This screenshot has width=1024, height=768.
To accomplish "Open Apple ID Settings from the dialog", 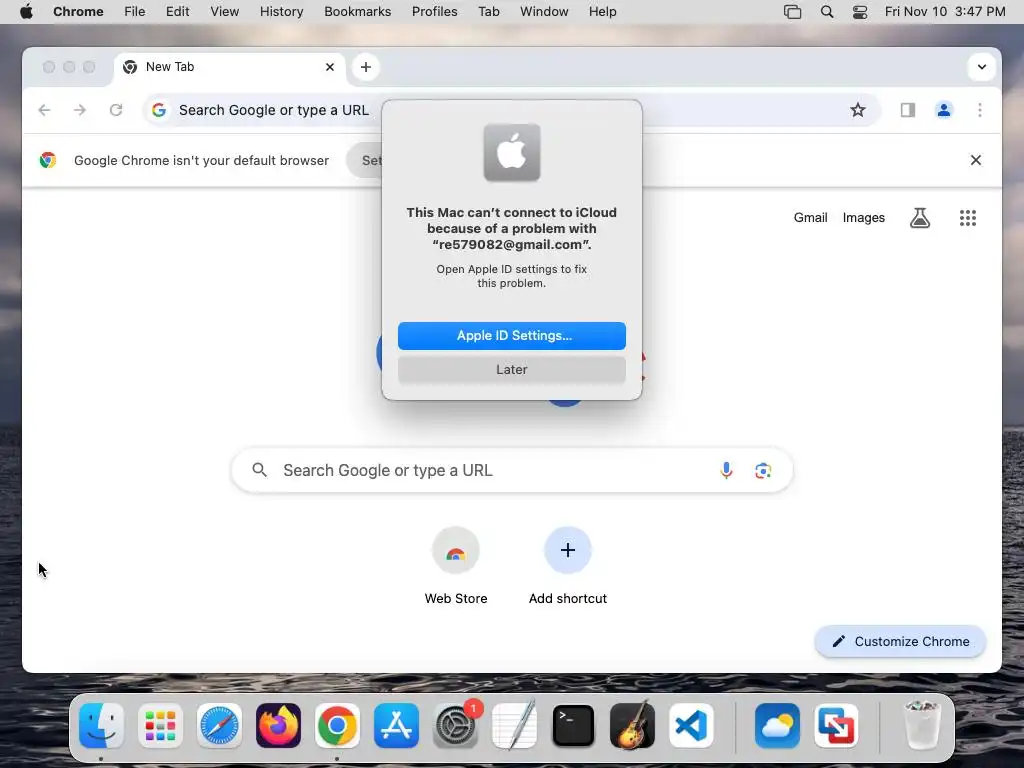I will 511,336.
